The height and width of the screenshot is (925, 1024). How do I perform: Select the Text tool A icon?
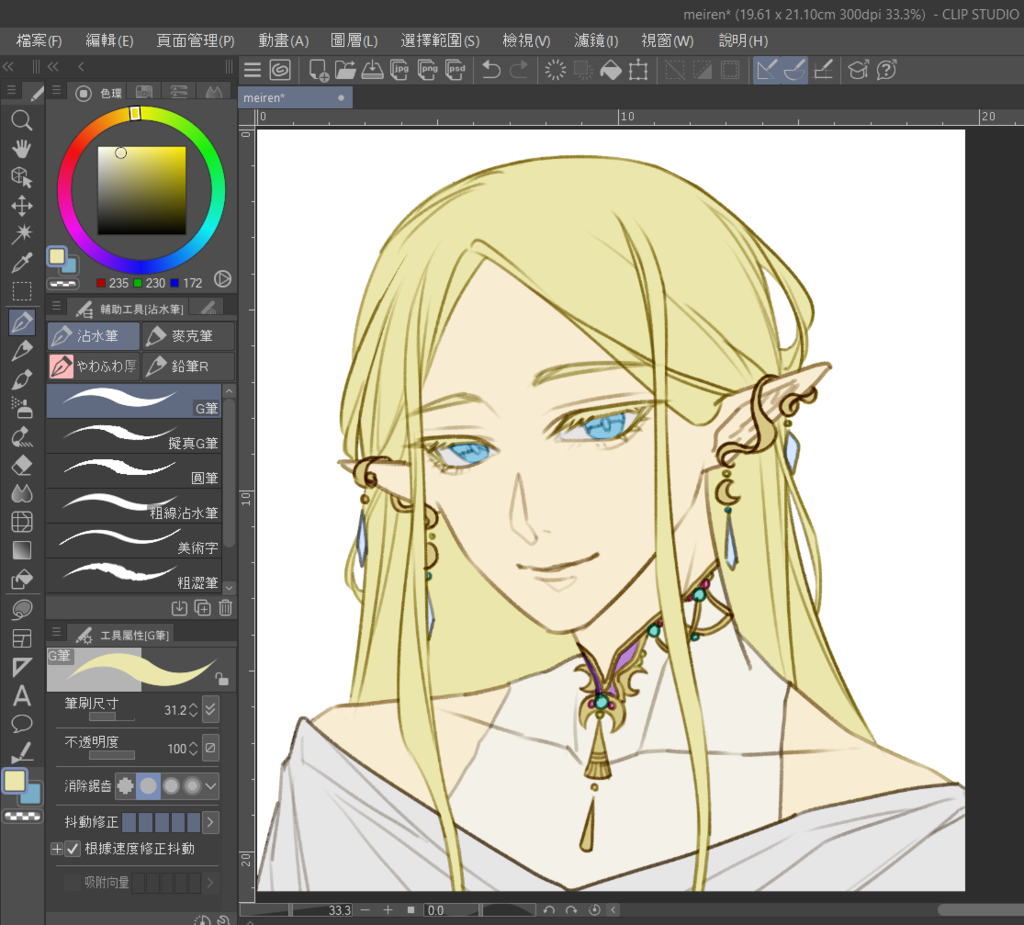(x=22, y=696)
